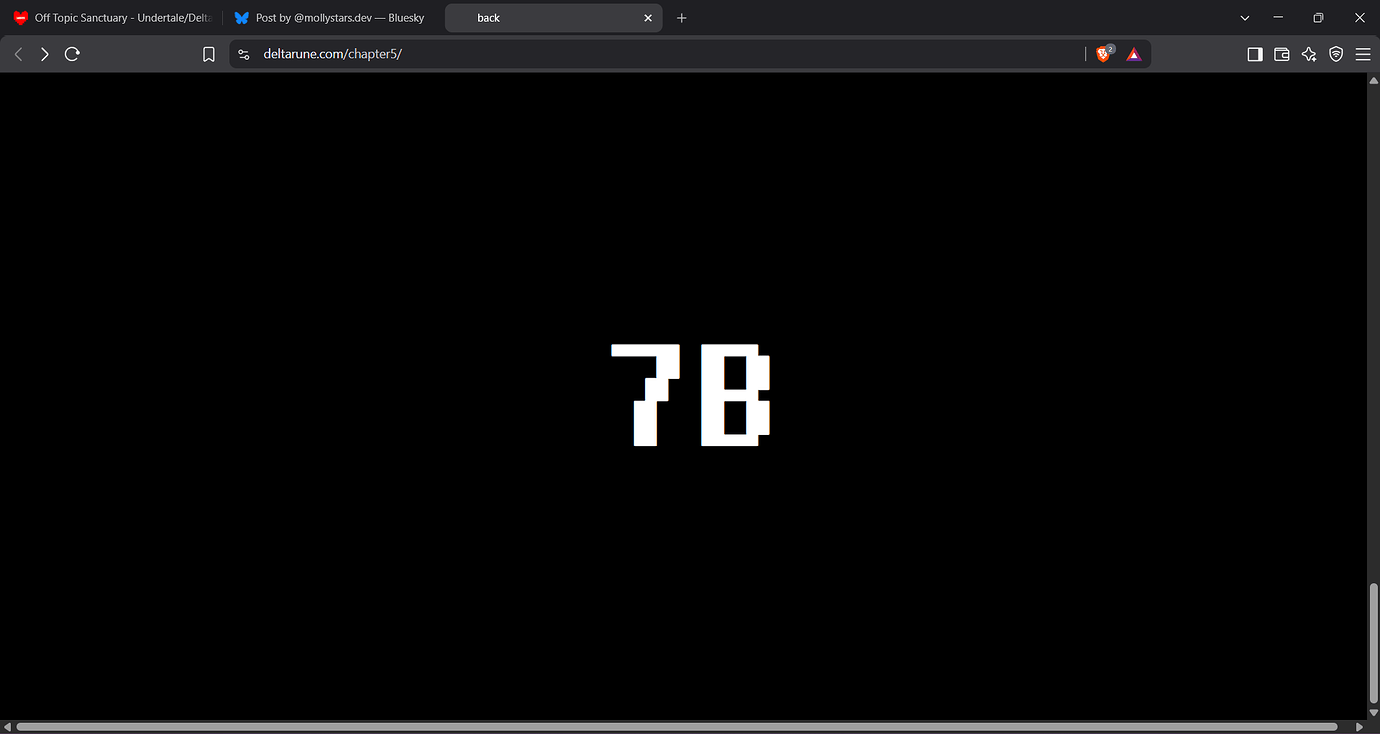Open the browser hamburger main menu
The image size is (1380, 734).
1363,54
